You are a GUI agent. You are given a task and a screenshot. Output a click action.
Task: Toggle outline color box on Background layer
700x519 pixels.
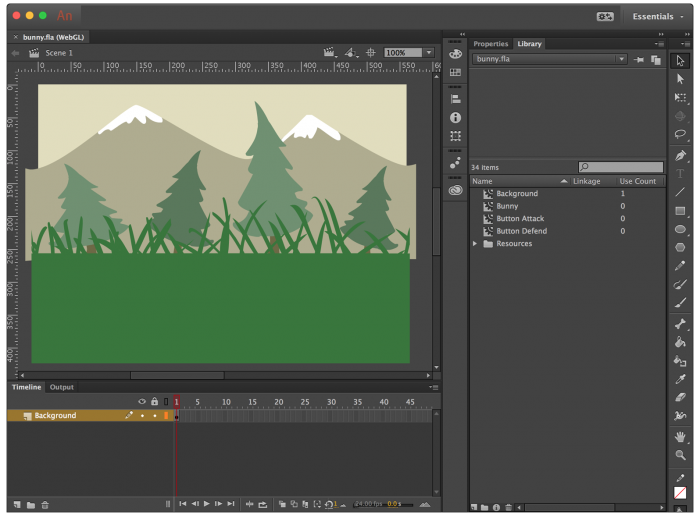coord(166,415)
